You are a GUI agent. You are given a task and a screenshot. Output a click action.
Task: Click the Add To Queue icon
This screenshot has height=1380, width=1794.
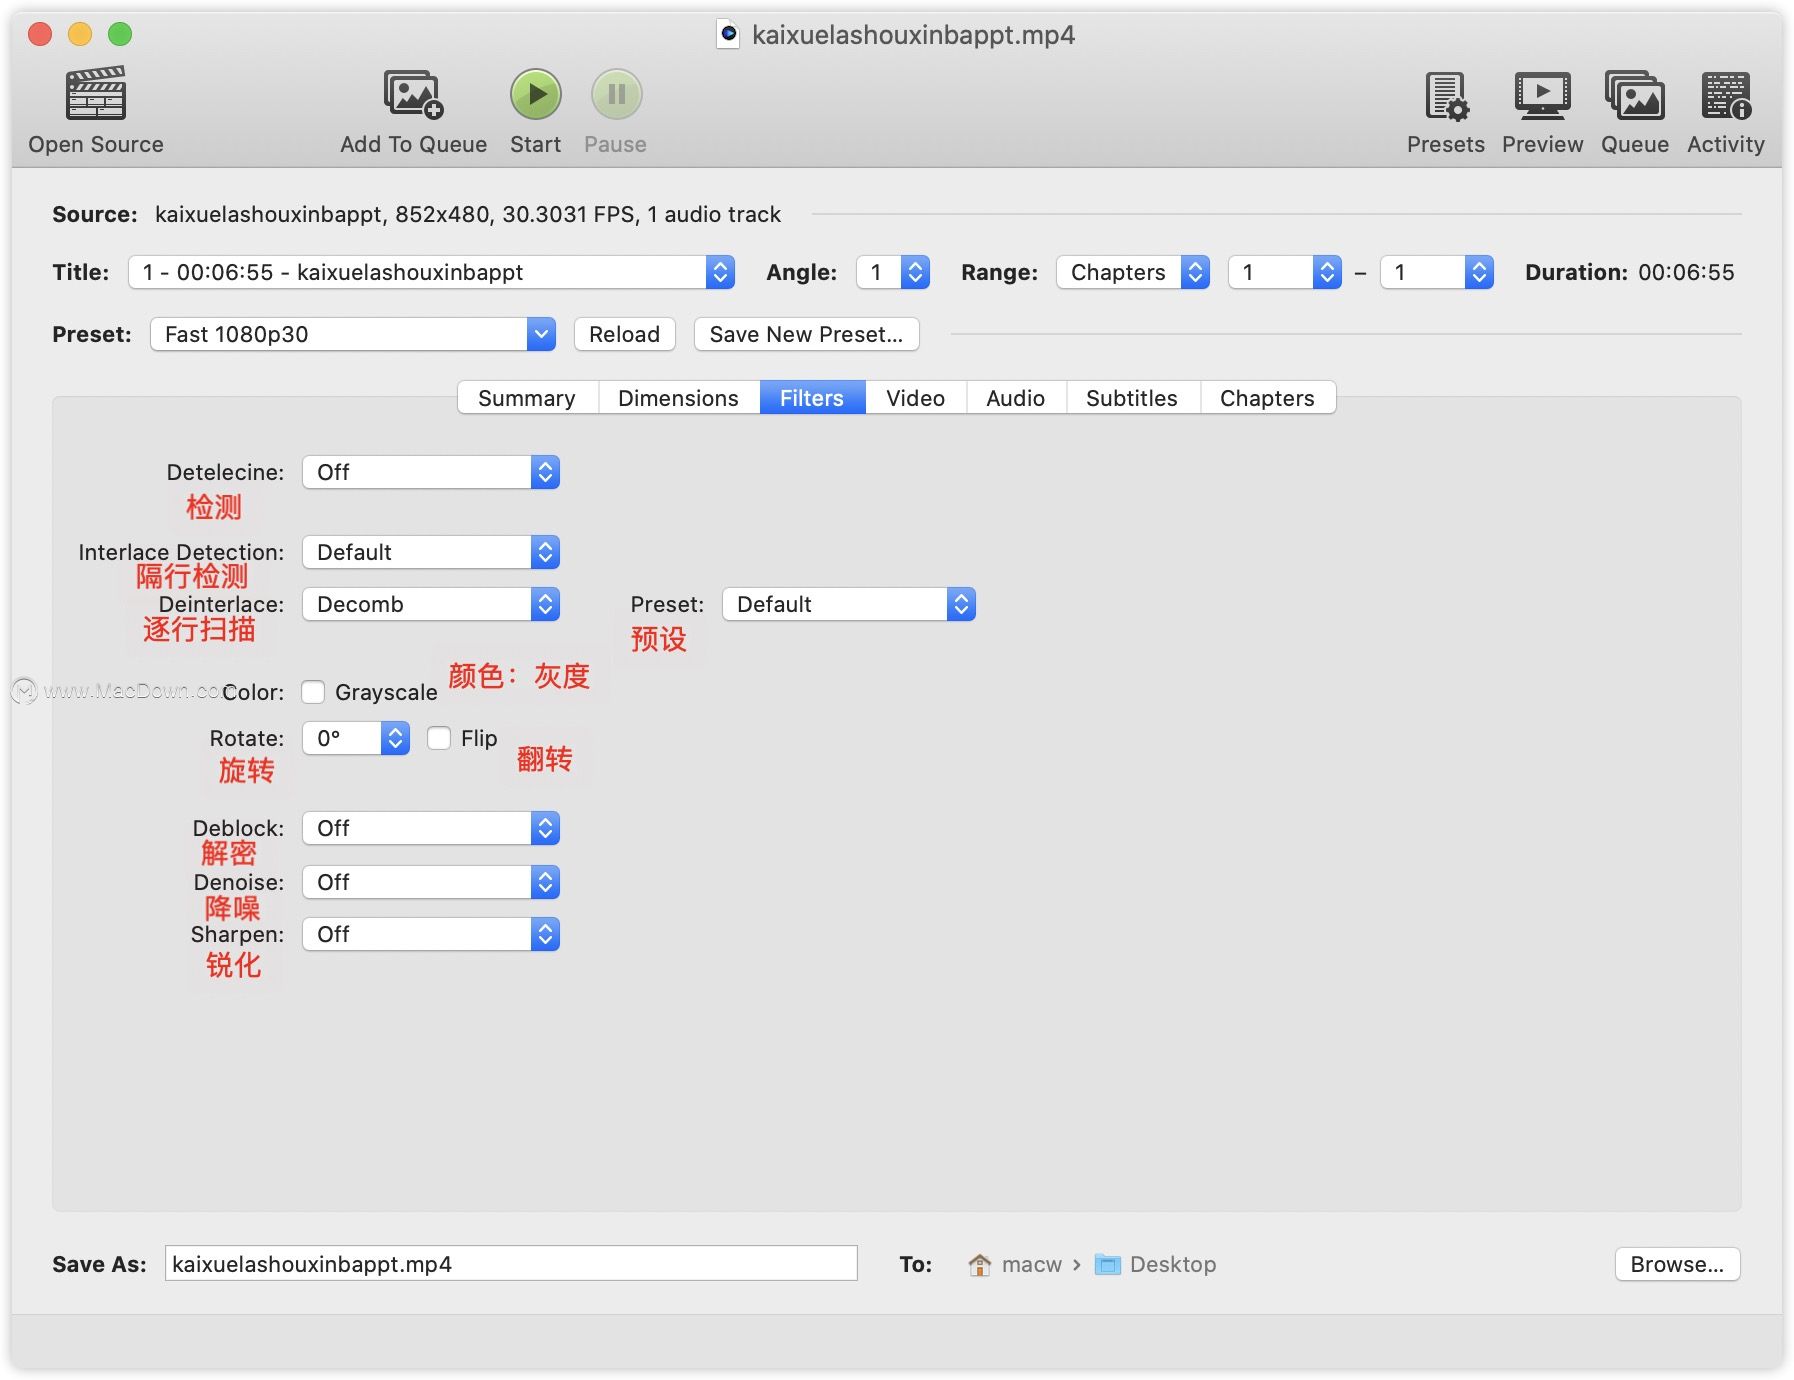[x=413, y=94]
